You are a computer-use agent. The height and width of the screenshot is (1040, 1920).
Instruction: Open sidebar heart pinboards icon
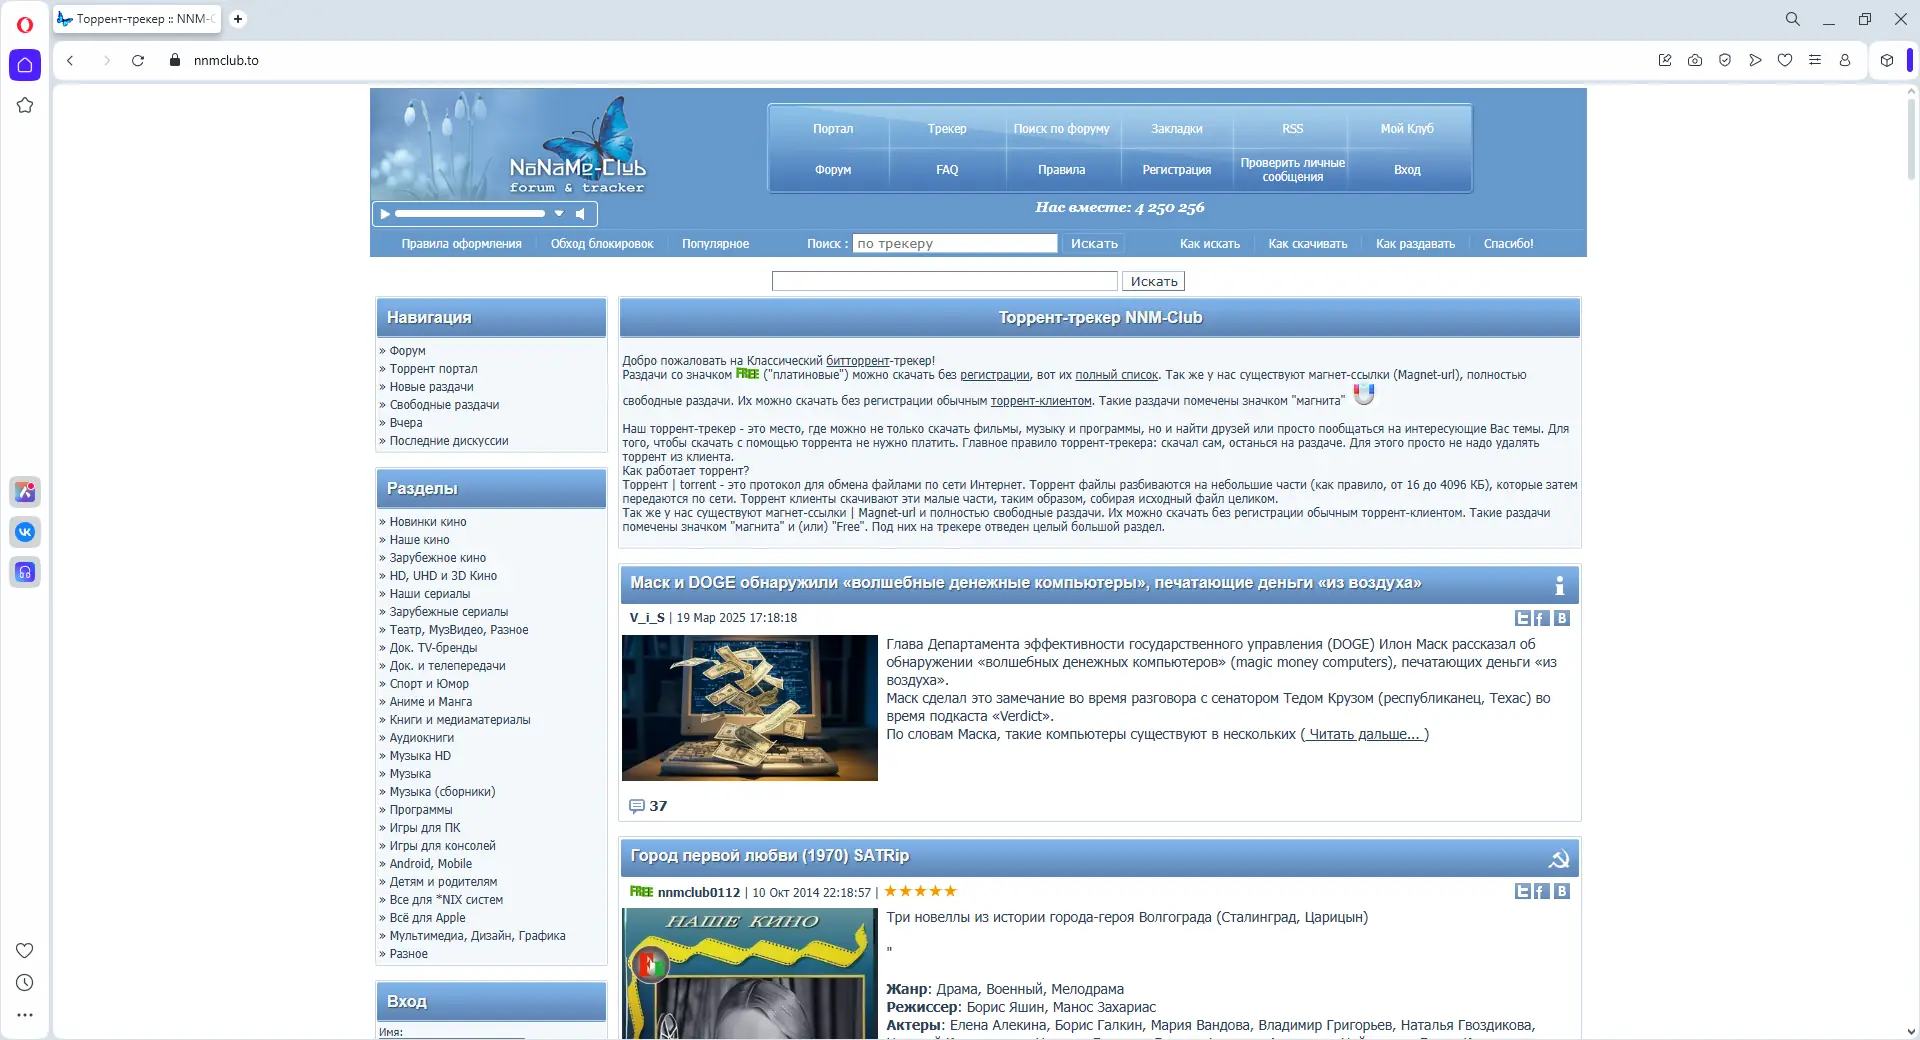25,950
